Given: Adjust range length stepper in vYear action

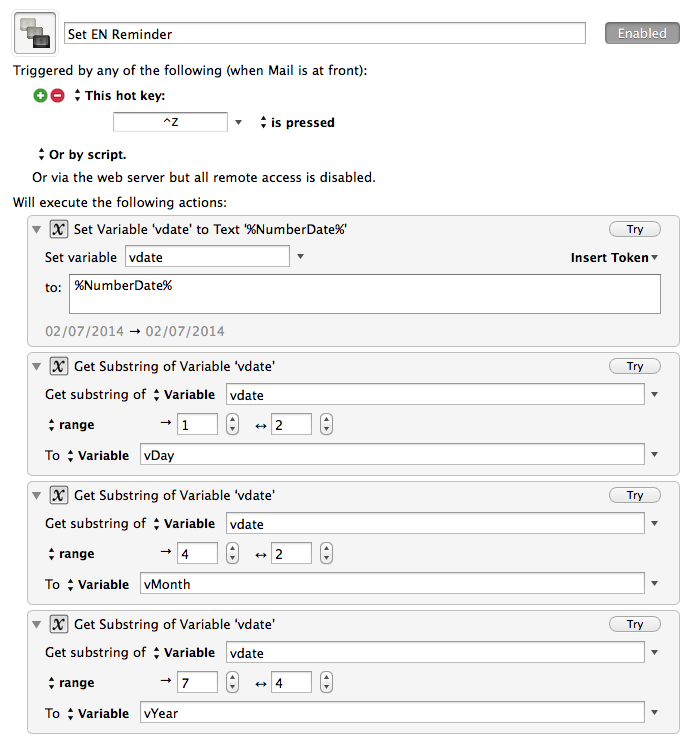Looking at the screenshot, I should (326, 682).
